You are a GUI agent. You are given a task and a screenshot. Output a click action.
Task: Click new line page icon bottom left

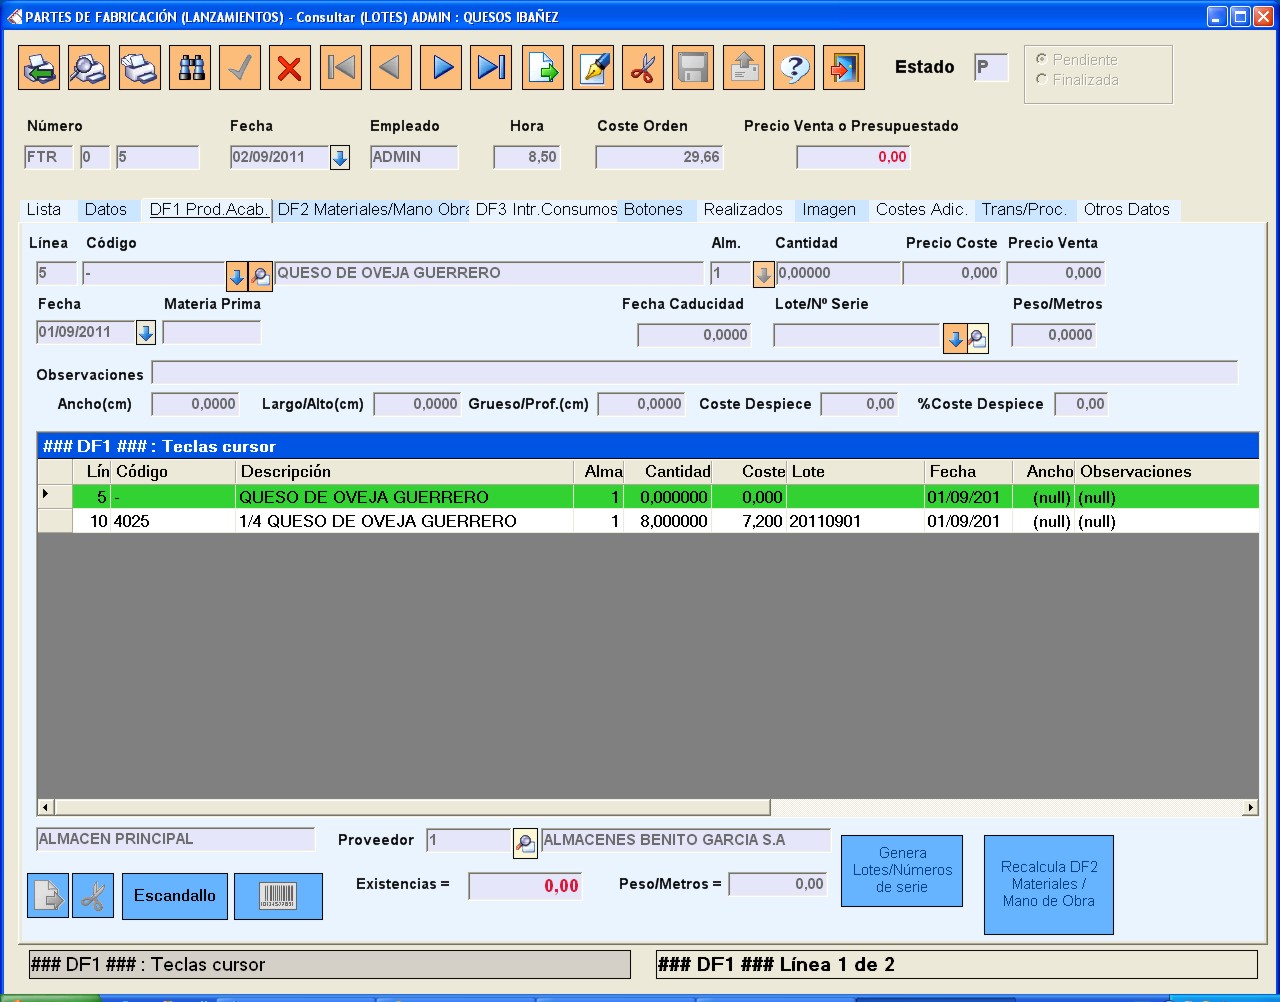48,896
